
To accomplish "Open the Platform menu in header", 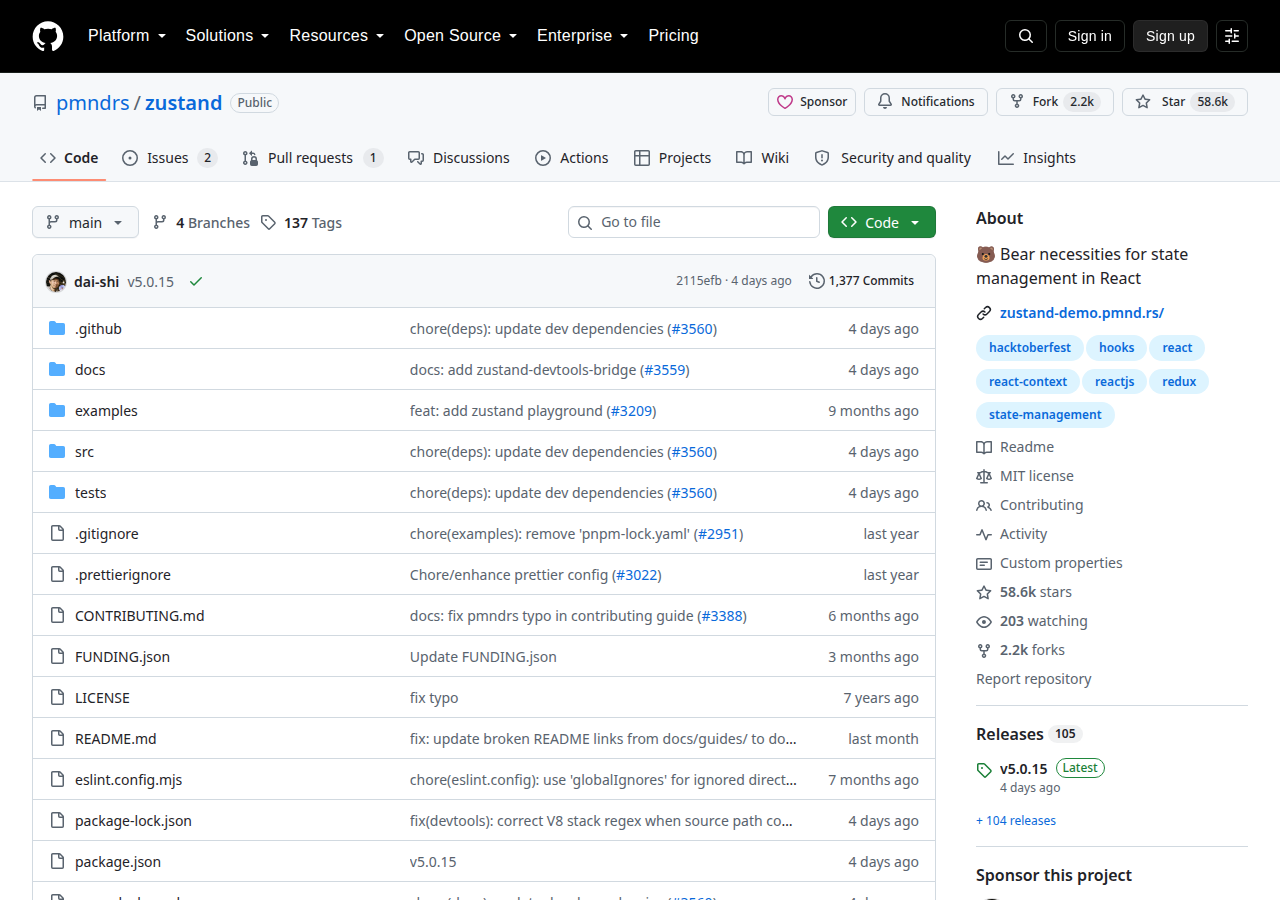I will tap(126, 36).
